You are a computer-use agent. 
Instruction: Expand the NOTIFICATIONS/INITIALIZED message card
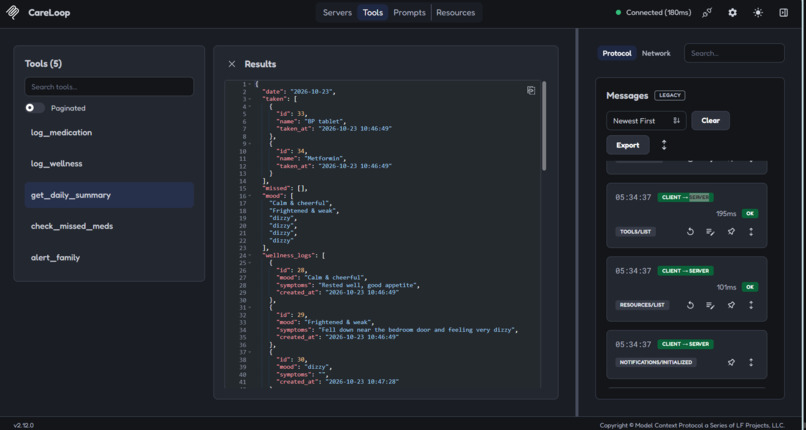pos(751,362)
